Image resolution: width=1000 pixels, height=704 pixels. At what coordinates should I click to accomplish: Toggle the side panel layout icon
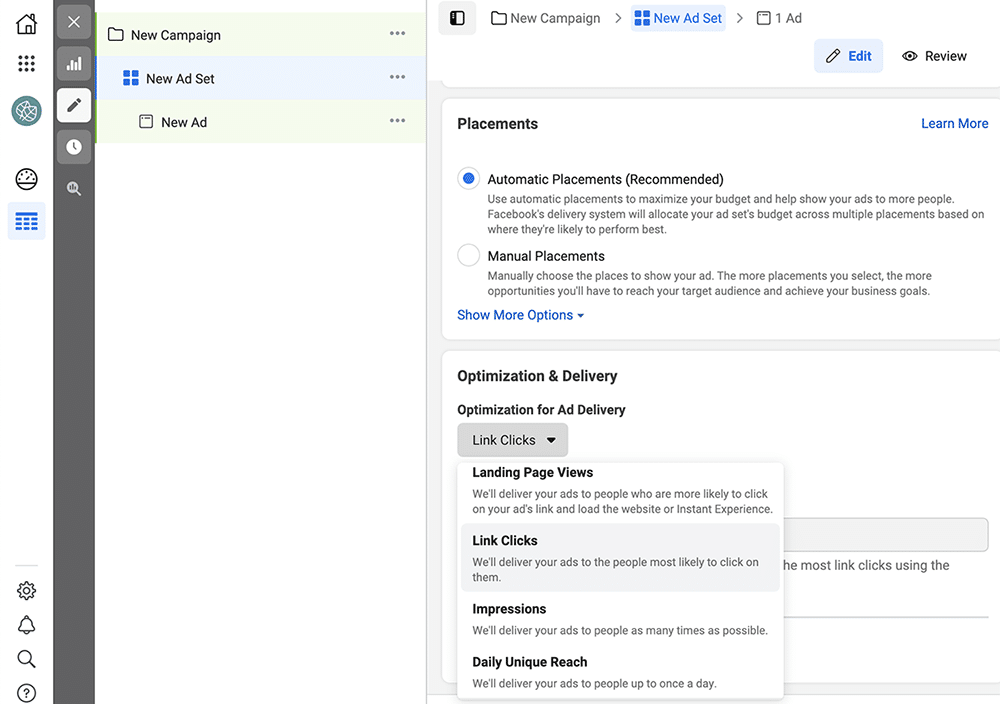pyautogui.click(x=457, y=18)
